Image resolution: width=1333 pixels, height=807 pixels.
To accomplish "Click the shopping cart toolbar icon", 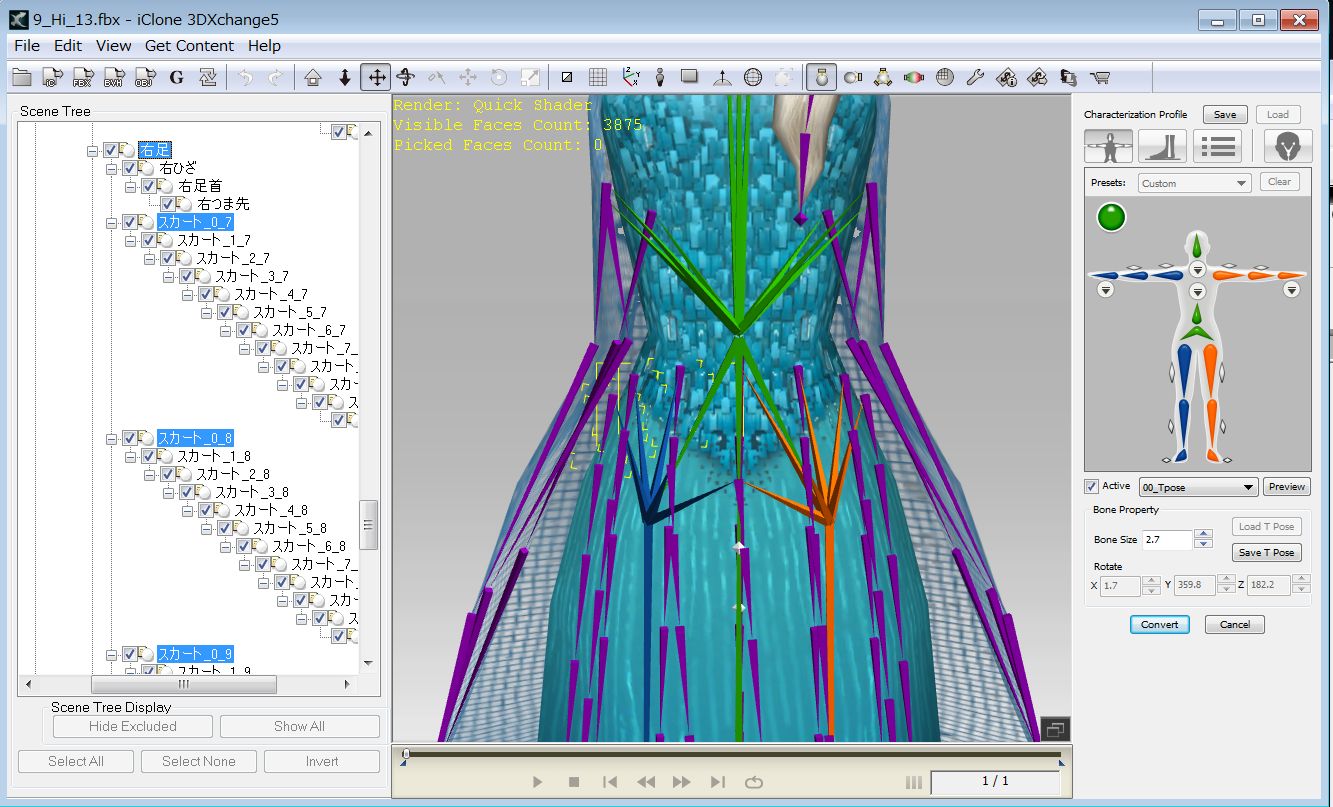I will (x=1100, y=77).
